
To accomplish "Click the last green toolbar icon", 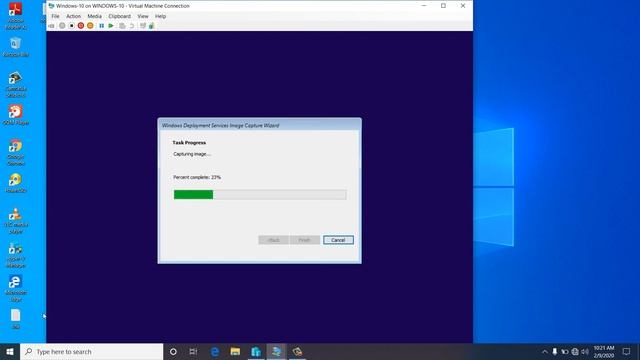I will (151, 26).
